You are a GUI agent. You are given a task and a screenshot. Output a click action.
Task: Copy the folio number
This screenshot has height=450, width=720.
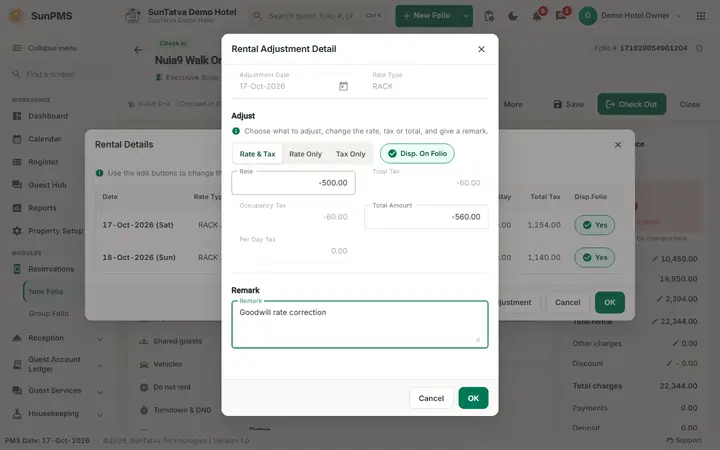click(x=699, y=48)
